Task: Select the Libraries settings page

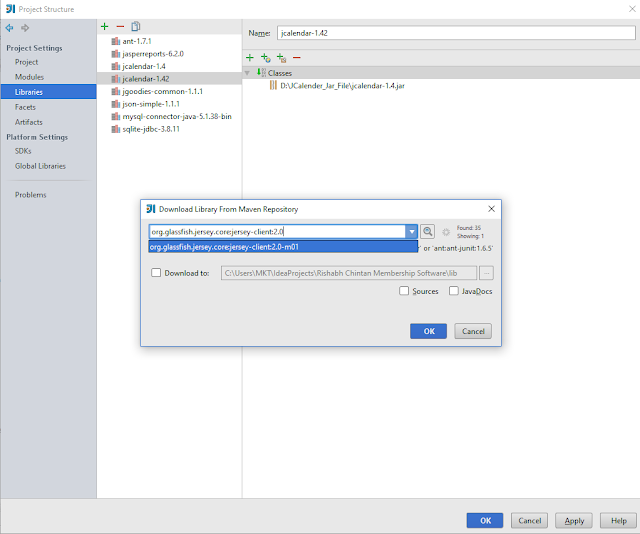Action: pyautogui.click(x=49, y=92)
